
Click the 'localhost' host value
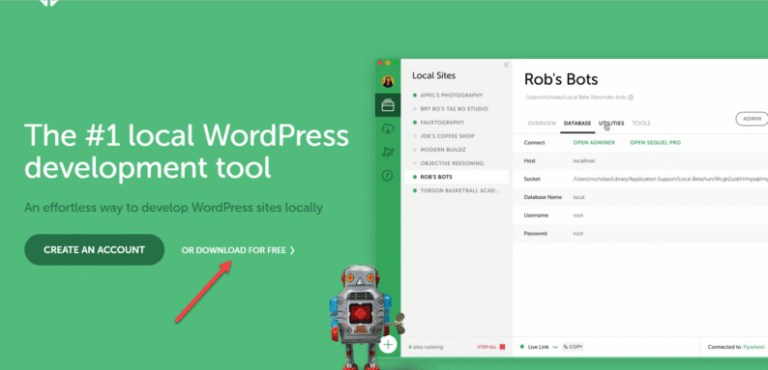584,161
